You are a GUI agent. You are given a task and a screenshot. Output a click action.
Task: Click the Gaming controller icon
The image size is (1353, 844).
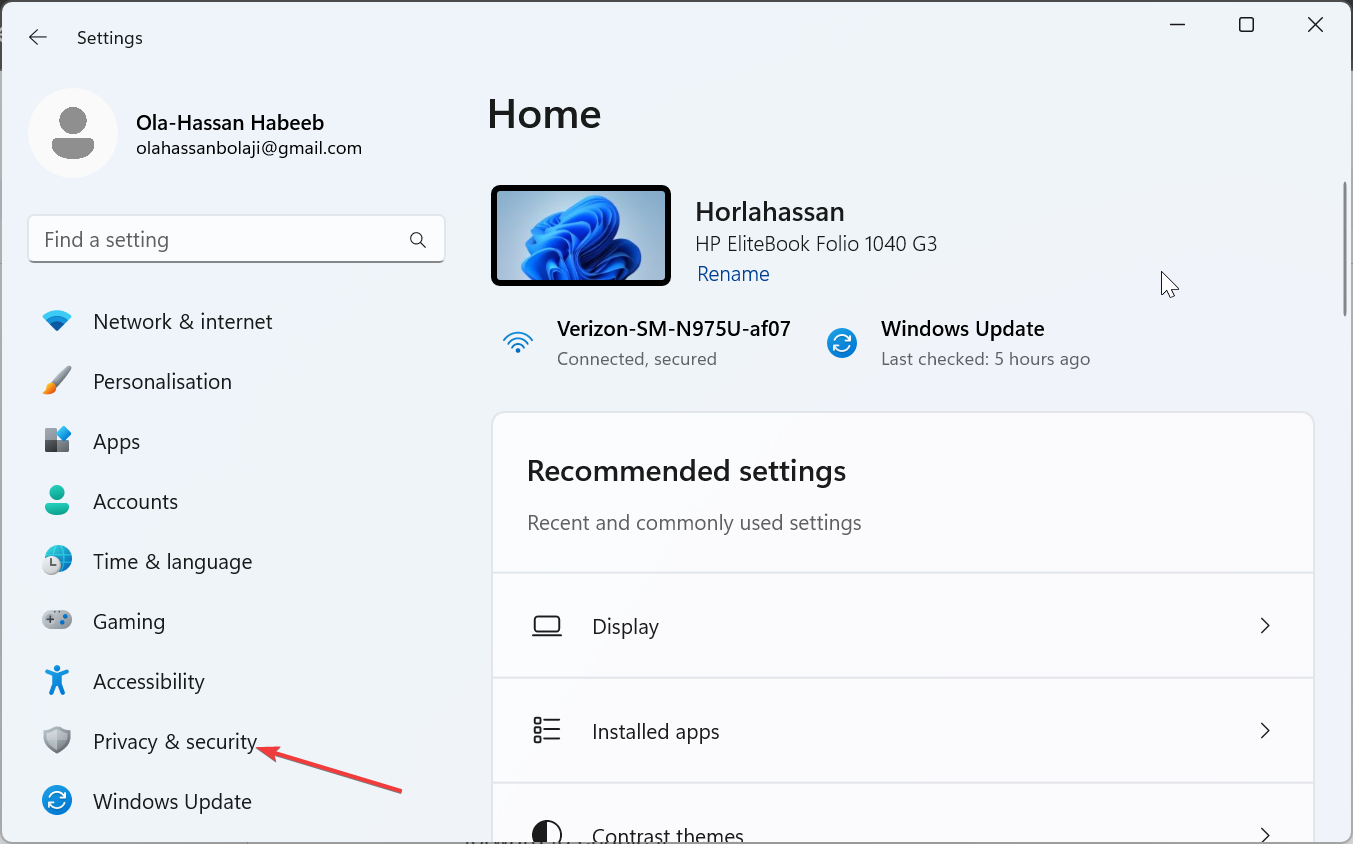(57, 621)
